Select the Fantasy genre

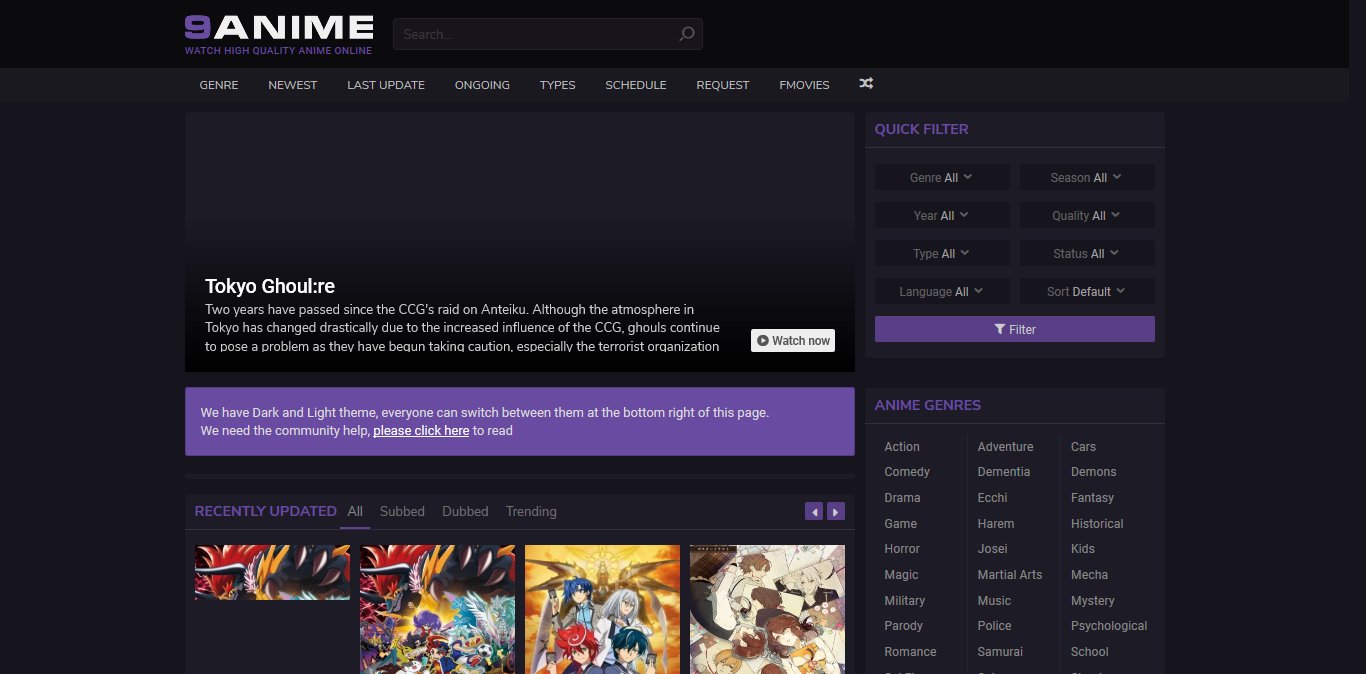coord(1092,498)
